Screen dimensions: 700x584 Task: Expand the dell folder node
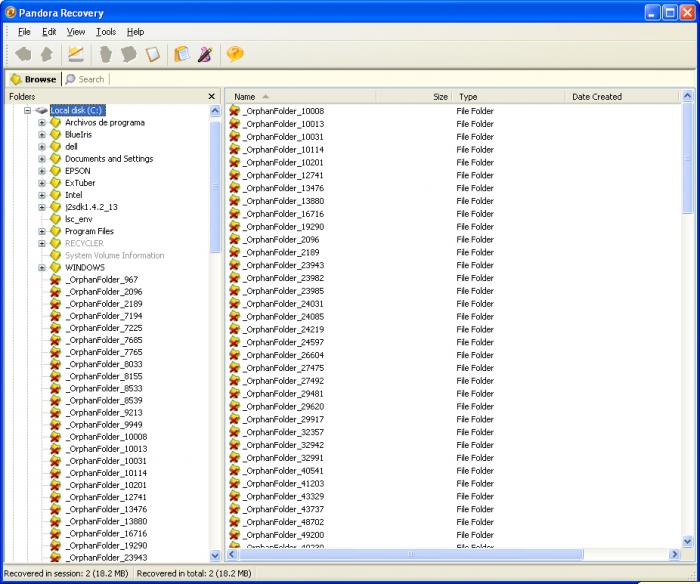(42, 146)
